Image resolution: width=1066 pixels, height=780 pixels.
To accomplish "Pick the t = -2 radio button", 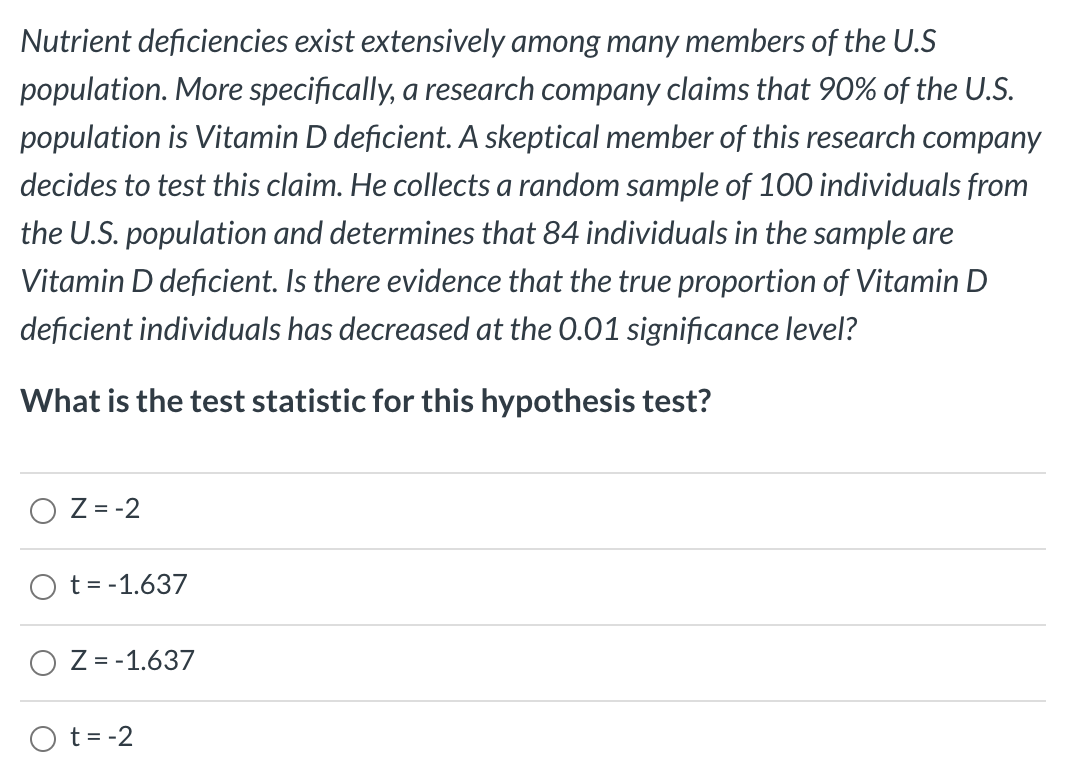I will coord(43,739).
